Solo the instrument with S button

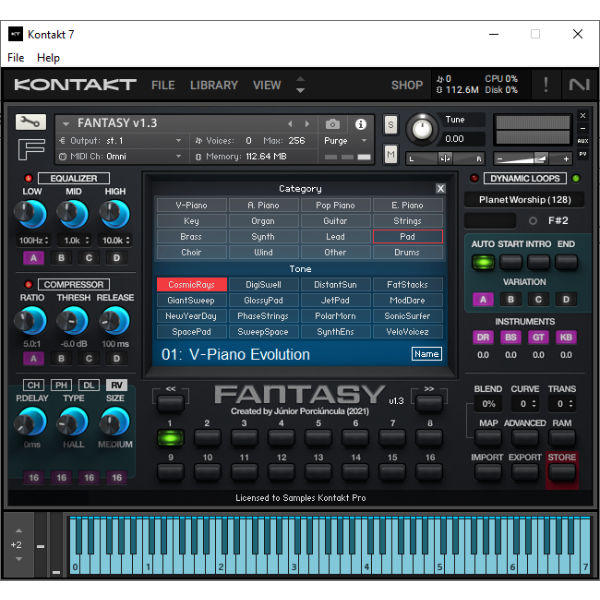pos(390,124)
